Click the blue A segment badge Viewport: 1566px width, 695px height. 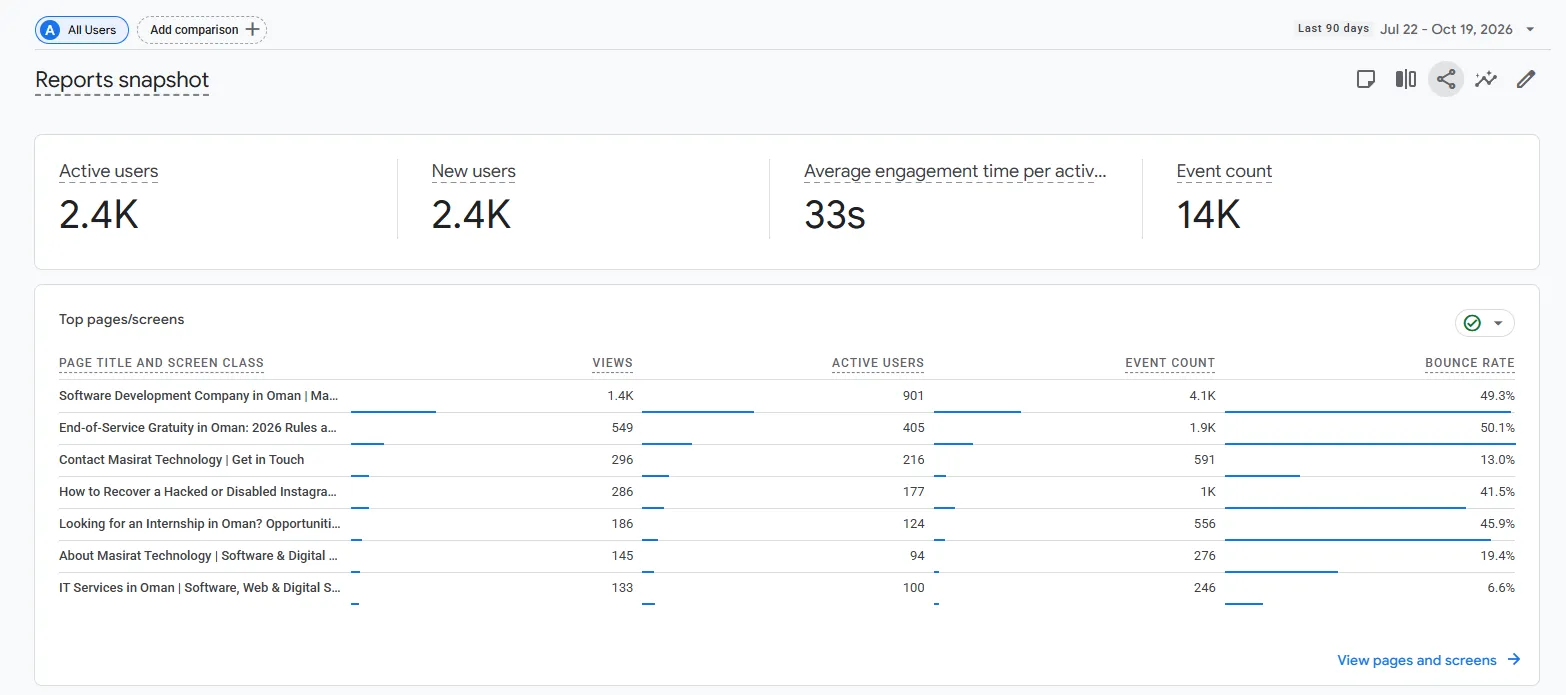(x=50, y=30)
